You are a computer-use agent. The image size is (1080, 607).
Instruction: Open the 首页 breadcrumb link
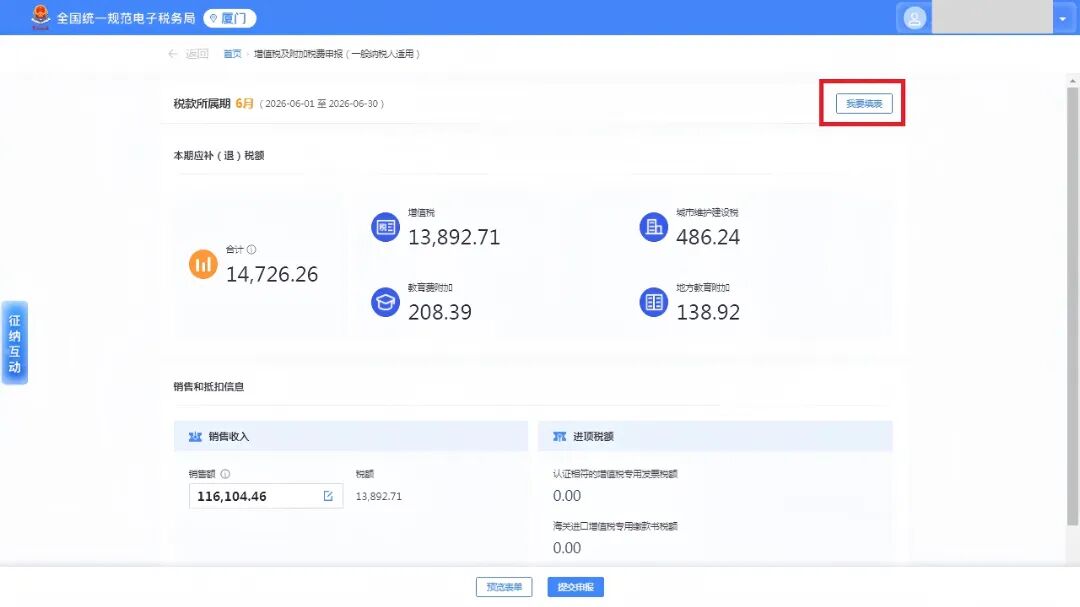[233, 54]
